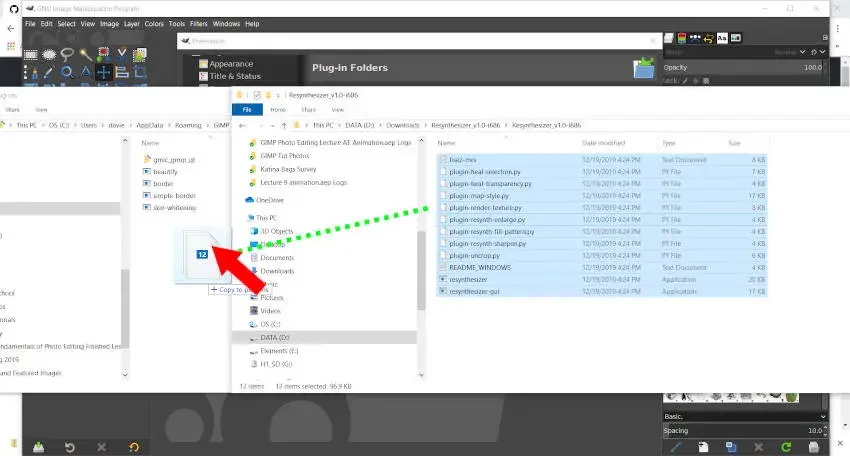Select the Scissors Select tool
The height and width of the screenshot is (456, 850).
click(122, 54)
